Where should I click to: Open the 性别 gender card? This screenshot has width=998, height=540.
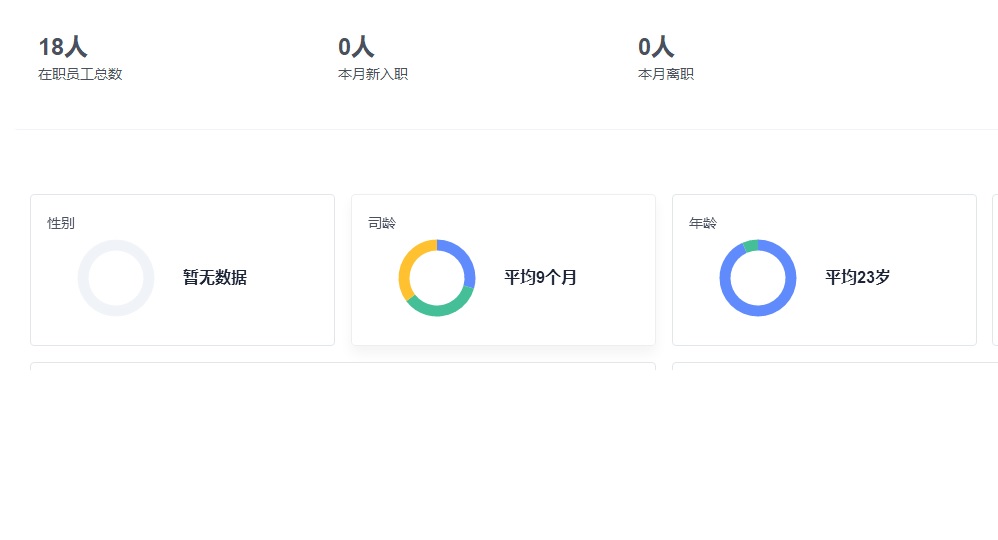pos(183,270)
